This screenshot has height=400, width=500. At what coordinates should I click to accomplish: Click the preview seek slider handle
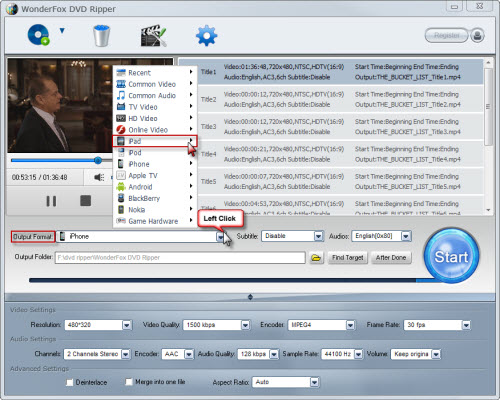coord(98,161)
